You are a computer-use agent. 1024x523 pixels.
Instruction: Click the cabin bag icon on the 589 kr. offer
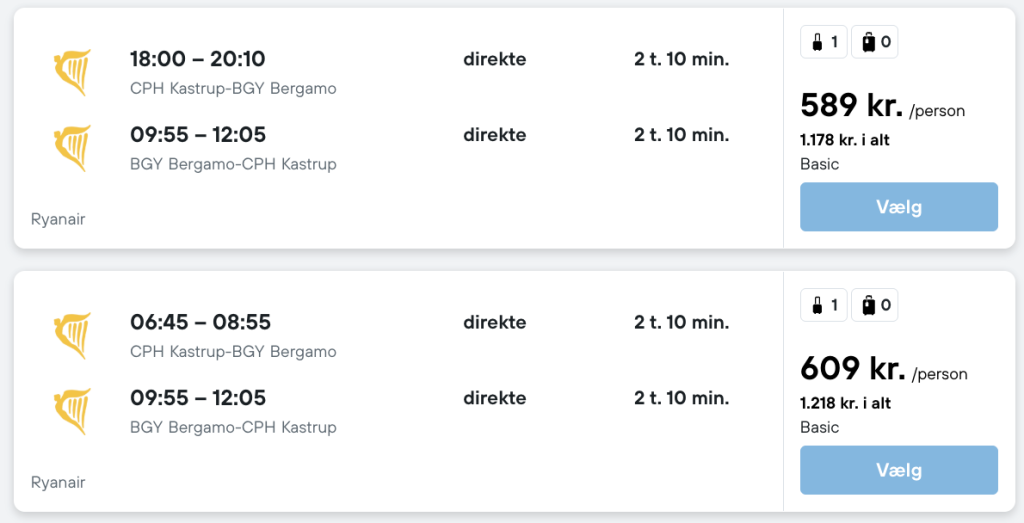[818, 42]
